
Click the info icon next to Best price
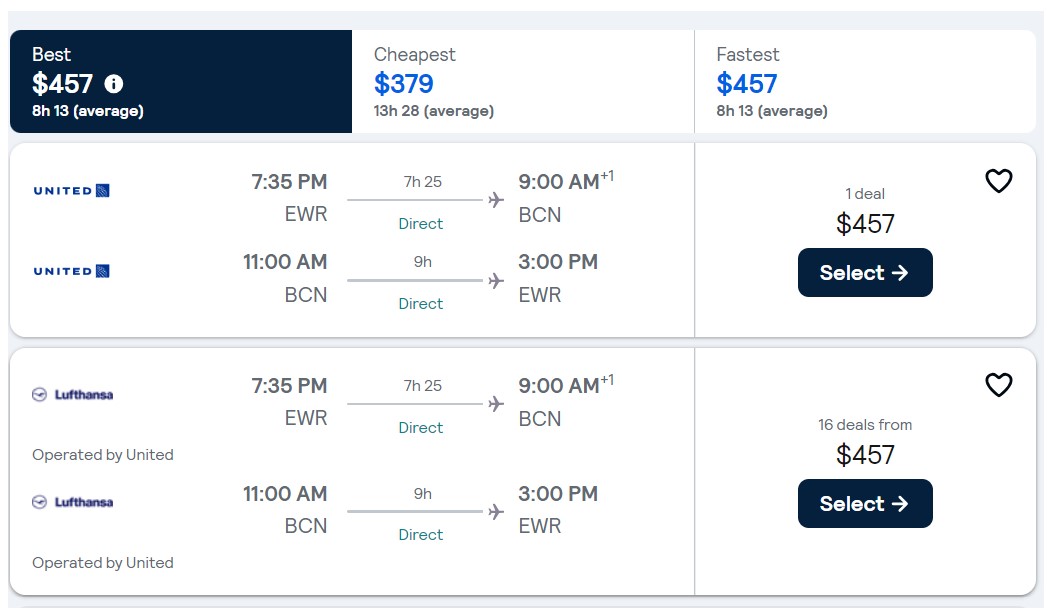[x=113, y=84]
